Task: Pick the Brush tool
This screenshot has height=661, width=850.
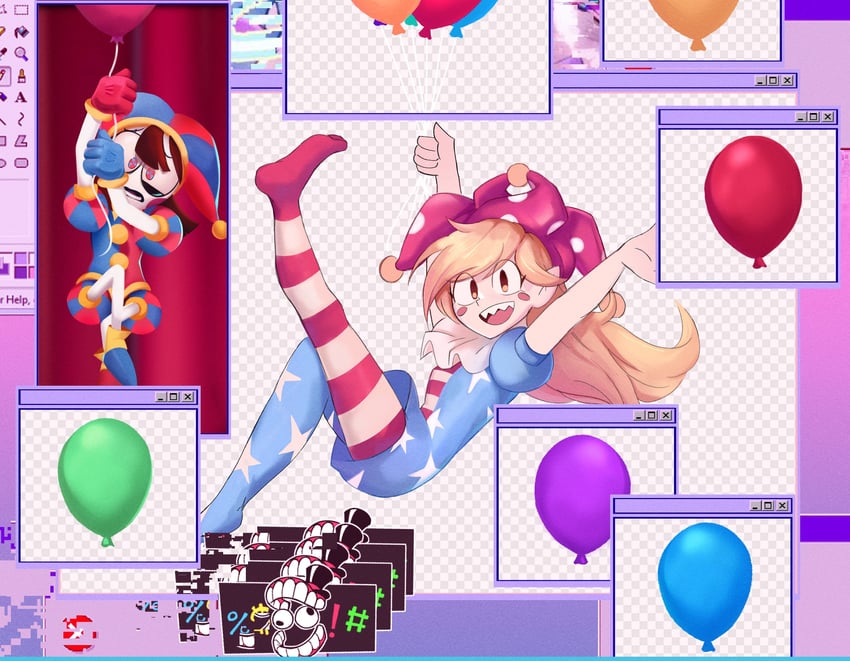Action: 22,75
